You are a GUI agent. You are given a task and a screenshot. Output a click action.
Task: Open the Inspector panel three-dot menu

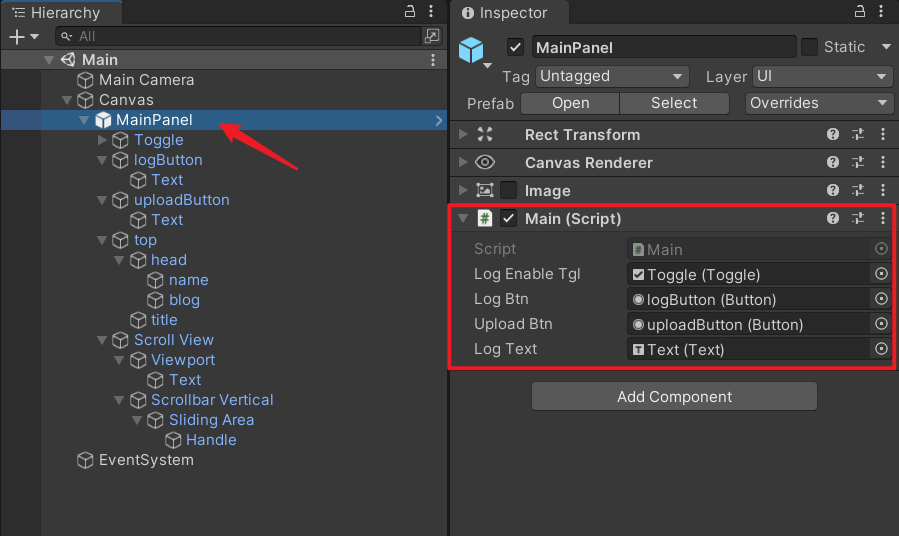click(881, 11)
